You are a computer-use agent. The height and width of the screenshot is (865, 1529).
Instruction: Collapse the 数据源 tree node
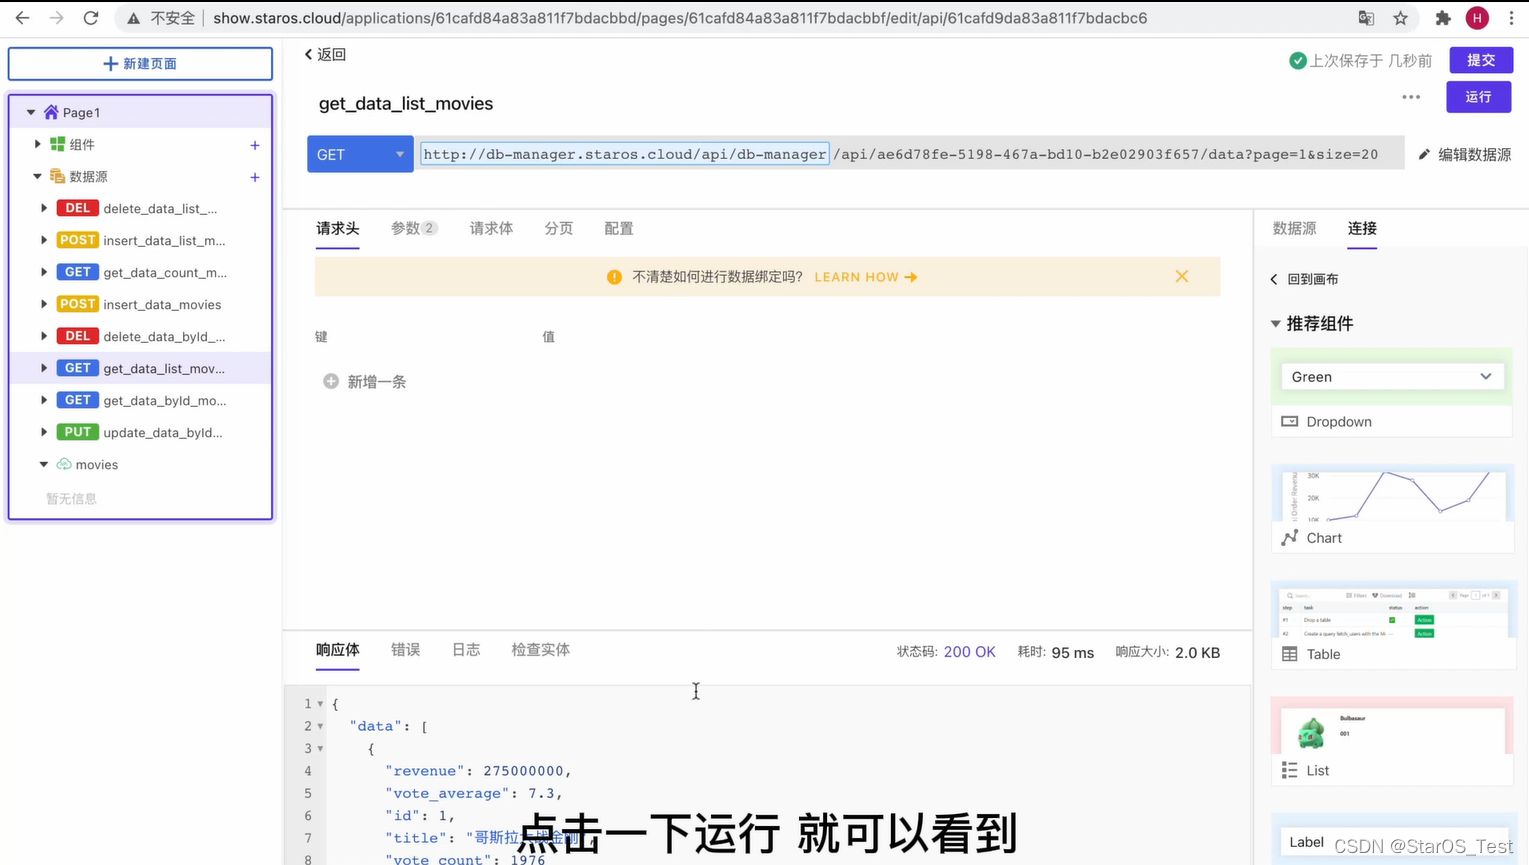pyautogui.click(x=37, y=176)
